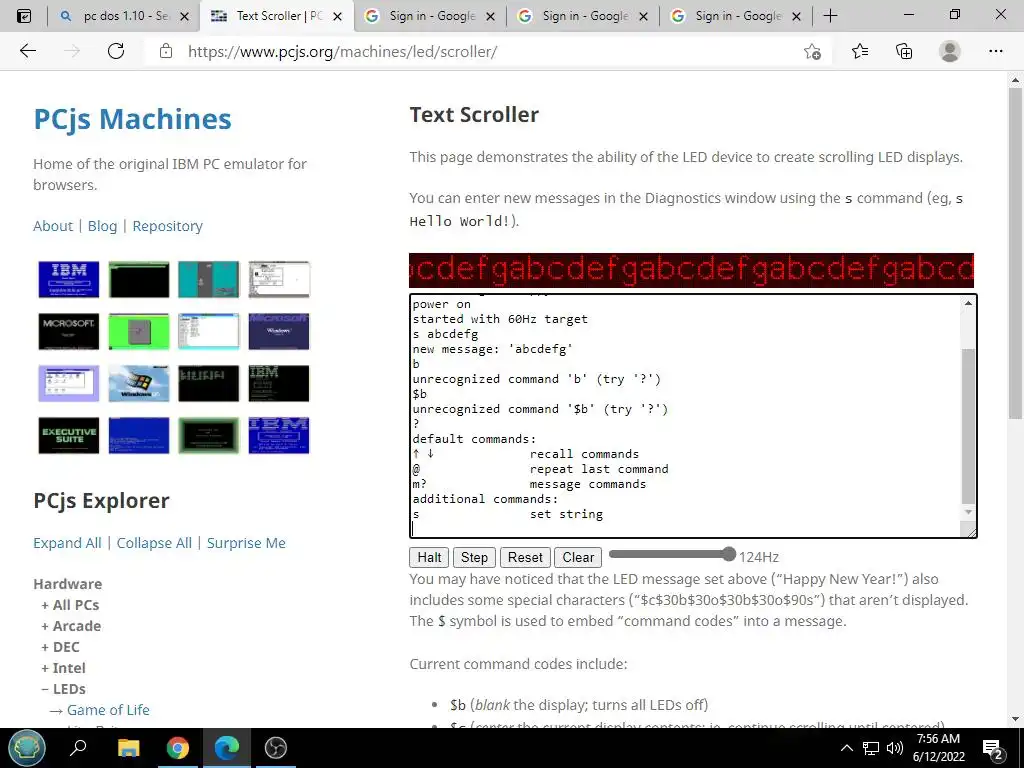
Task: Close the Text Scroller tab
Action: pyautogui.click(x=337, y=16)
